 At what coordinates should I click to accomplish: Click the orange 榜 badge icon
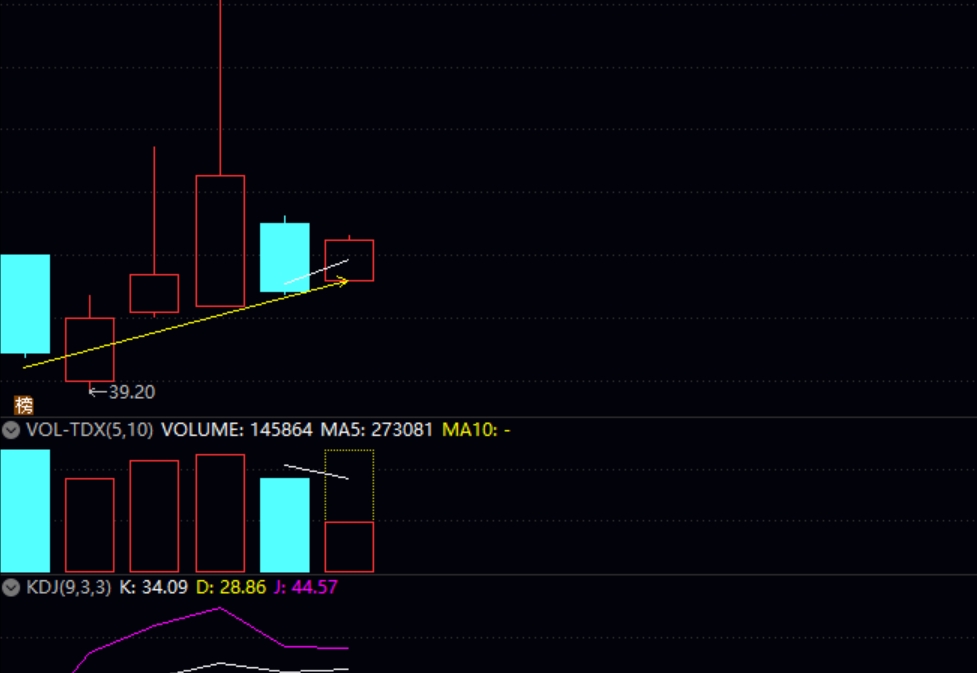click(x=24, y=405)
